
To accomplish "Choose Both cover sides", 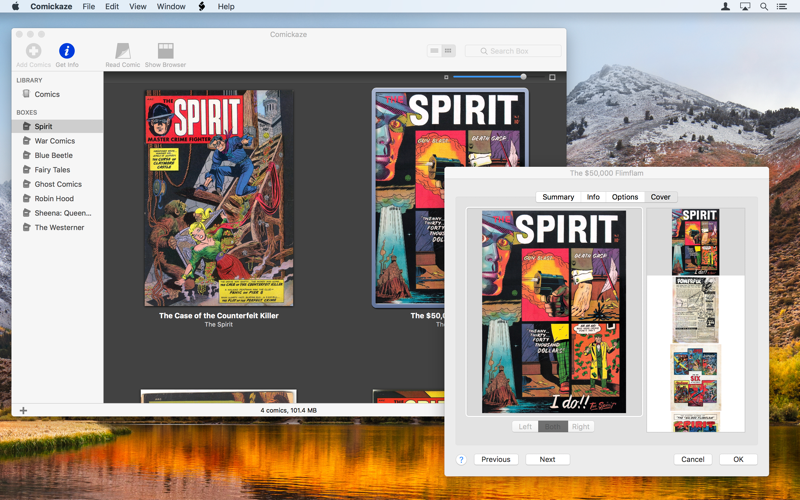I will [x=553, y=427].
